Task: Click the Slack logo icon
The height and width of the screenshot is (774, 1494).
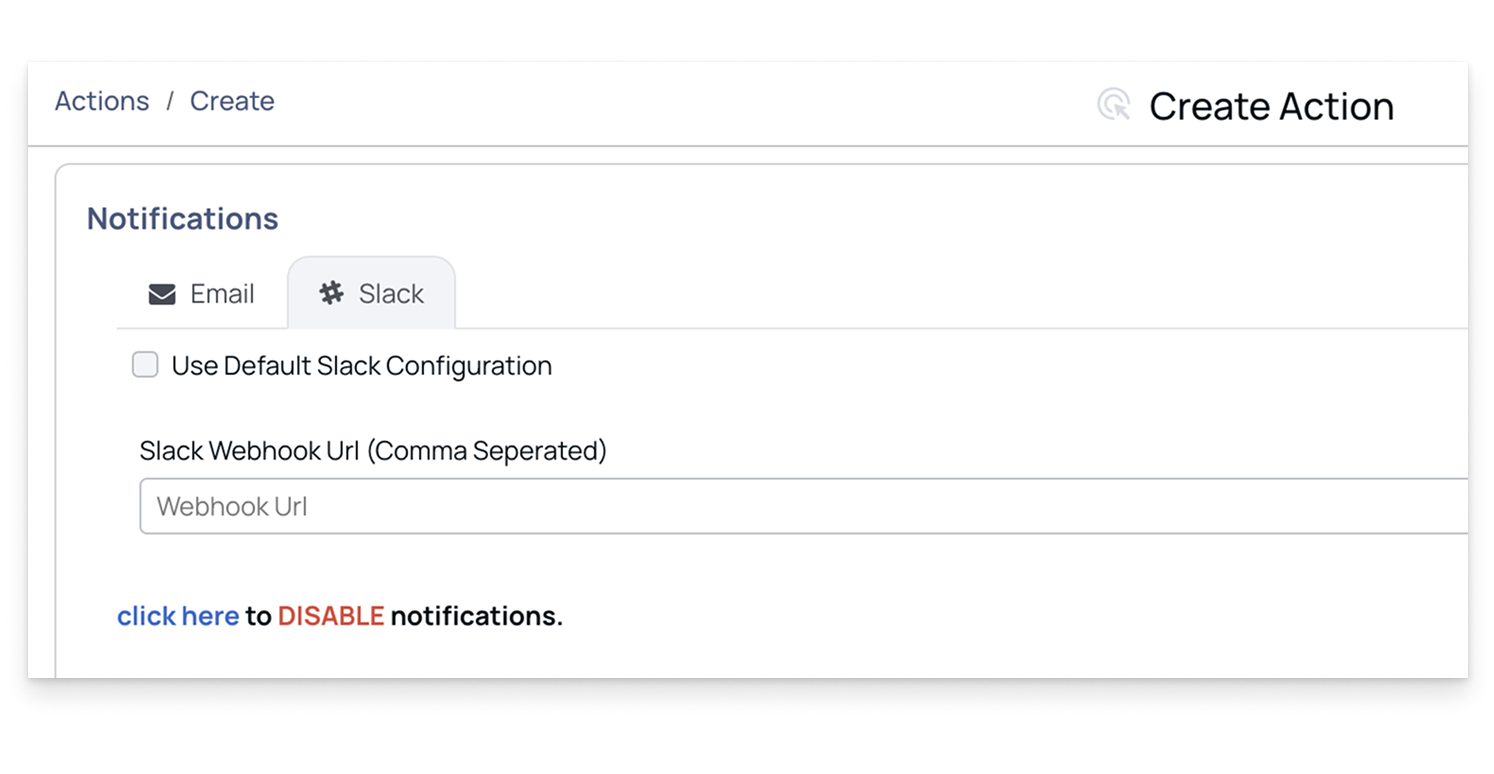Action: click(331, 293)
